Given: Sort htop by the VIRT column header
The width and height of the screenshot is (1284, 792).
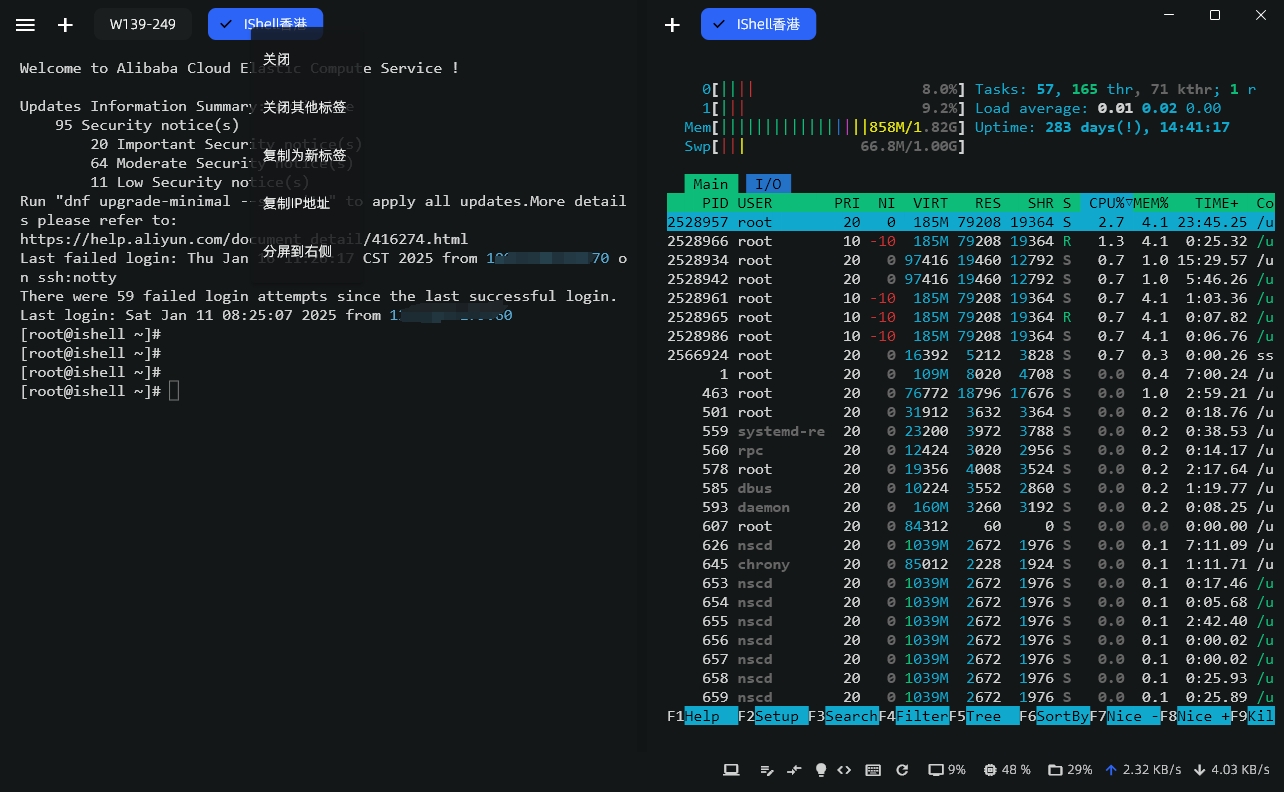Looking at the screenshot, I should [x=931, y=202].
